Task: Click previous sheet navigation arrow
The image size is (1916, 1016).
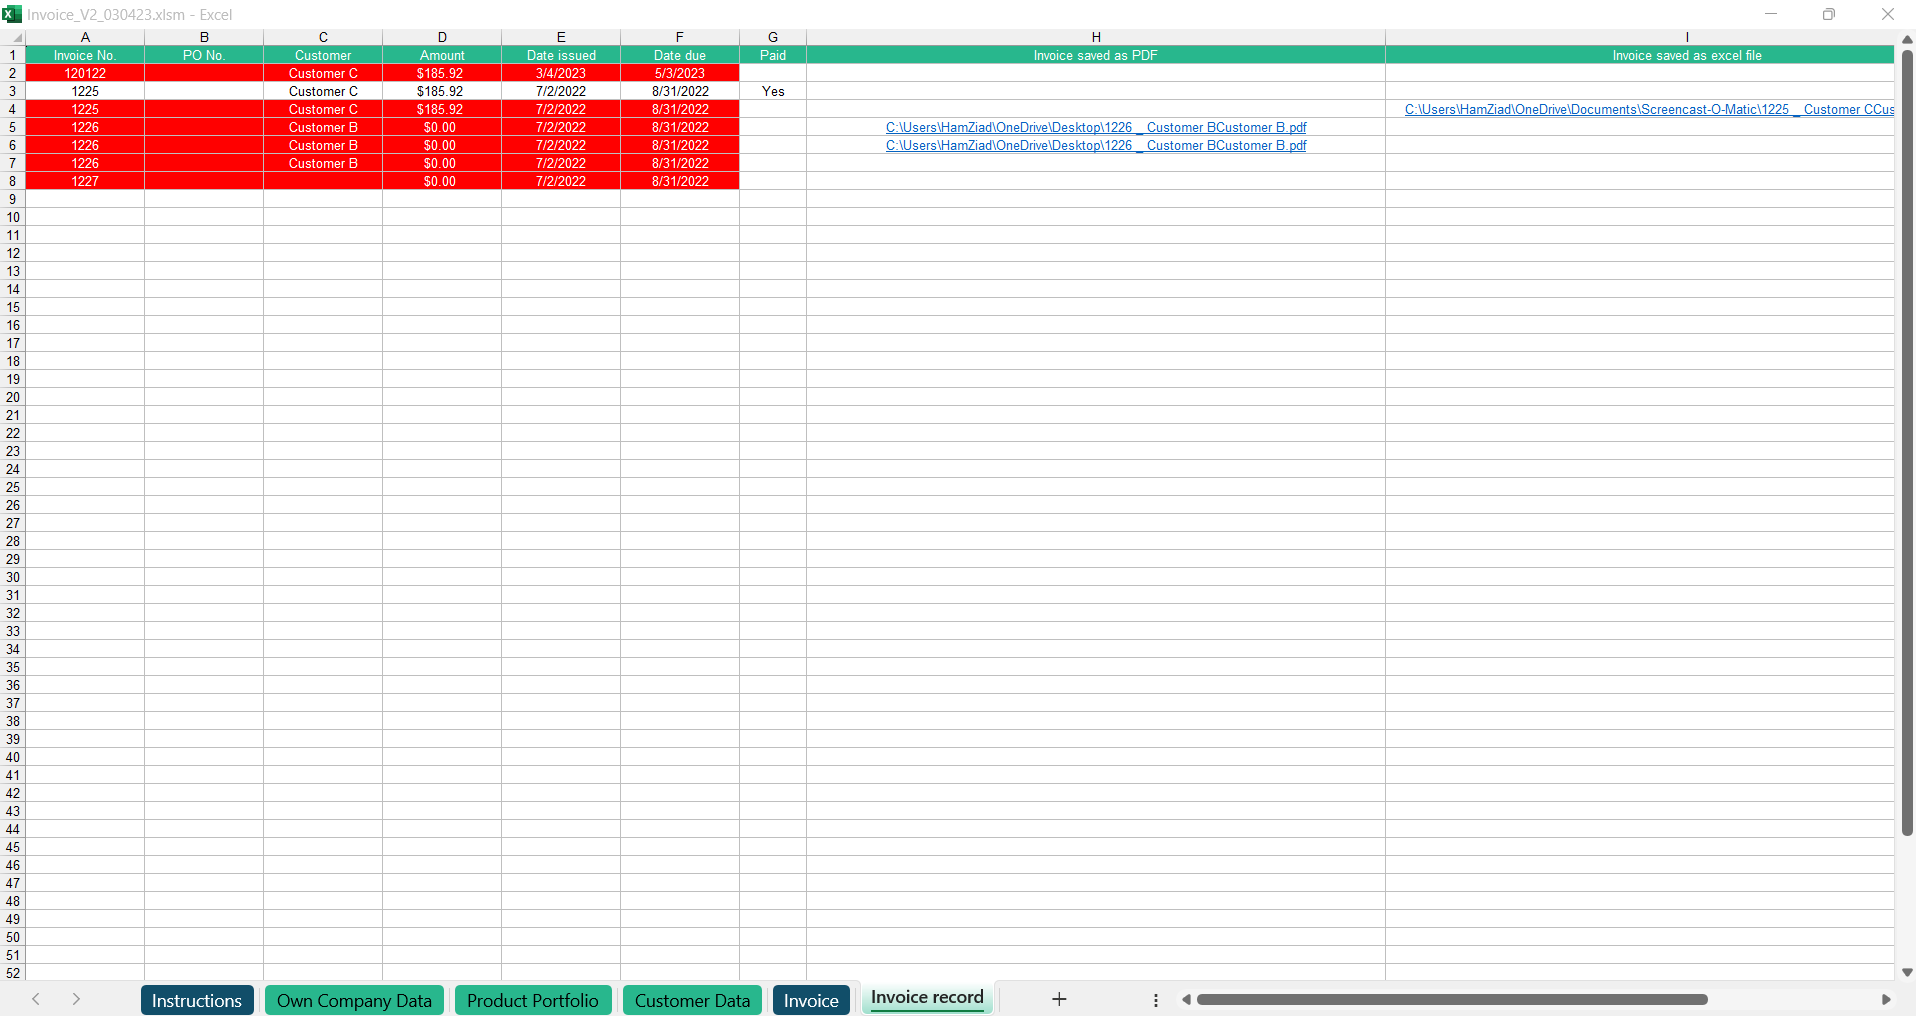Action: click(36, 999)
